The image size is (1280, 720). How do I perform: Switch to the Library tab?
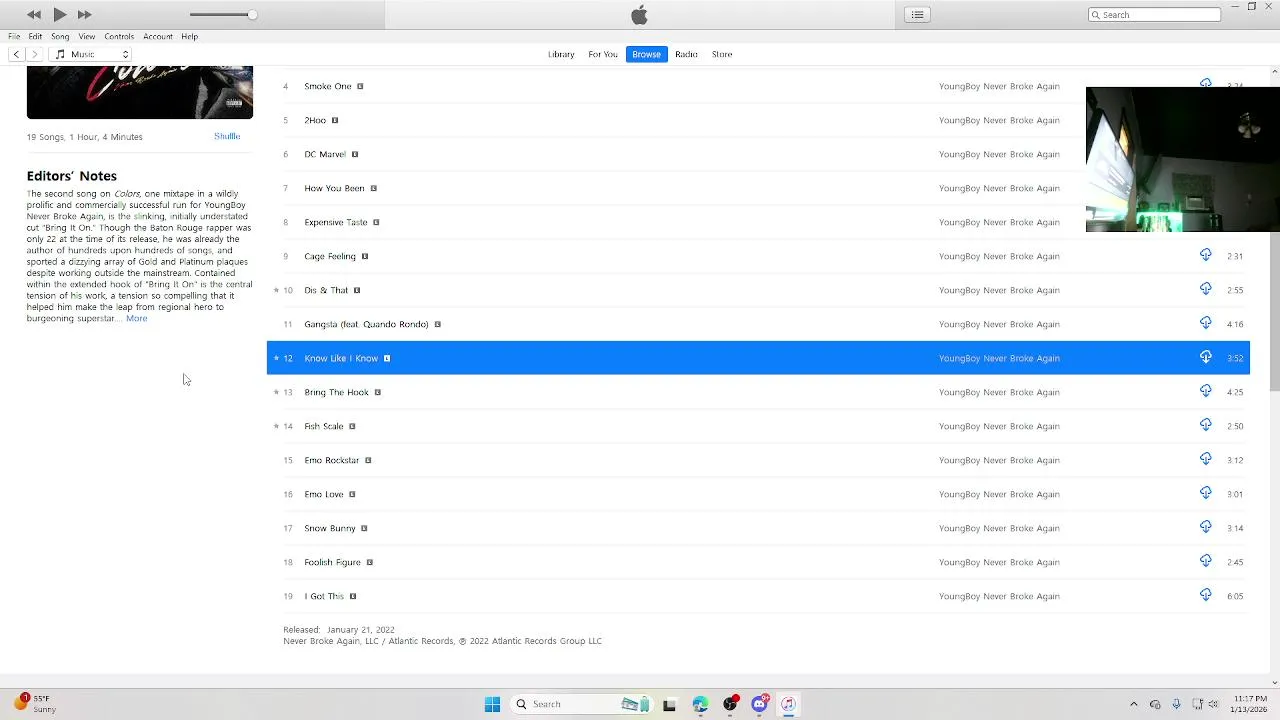pyautogui.click(x=561, y=54)
